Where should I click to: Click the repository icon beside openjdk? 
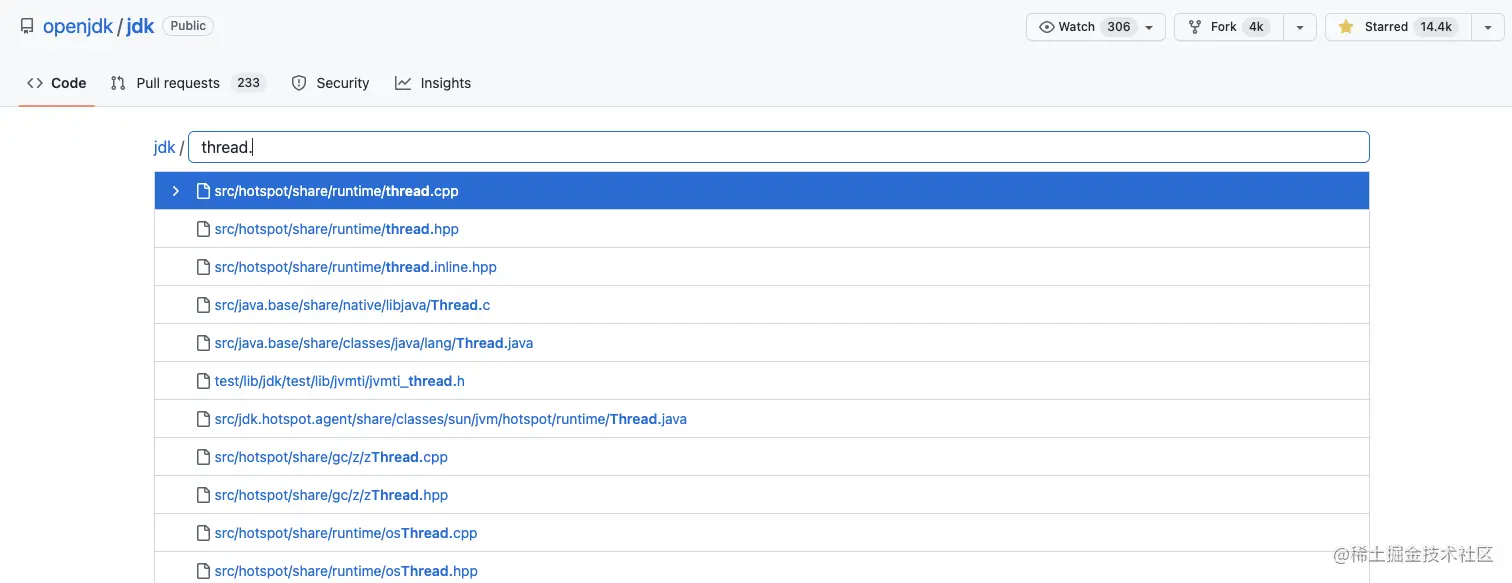click(27, 27)
